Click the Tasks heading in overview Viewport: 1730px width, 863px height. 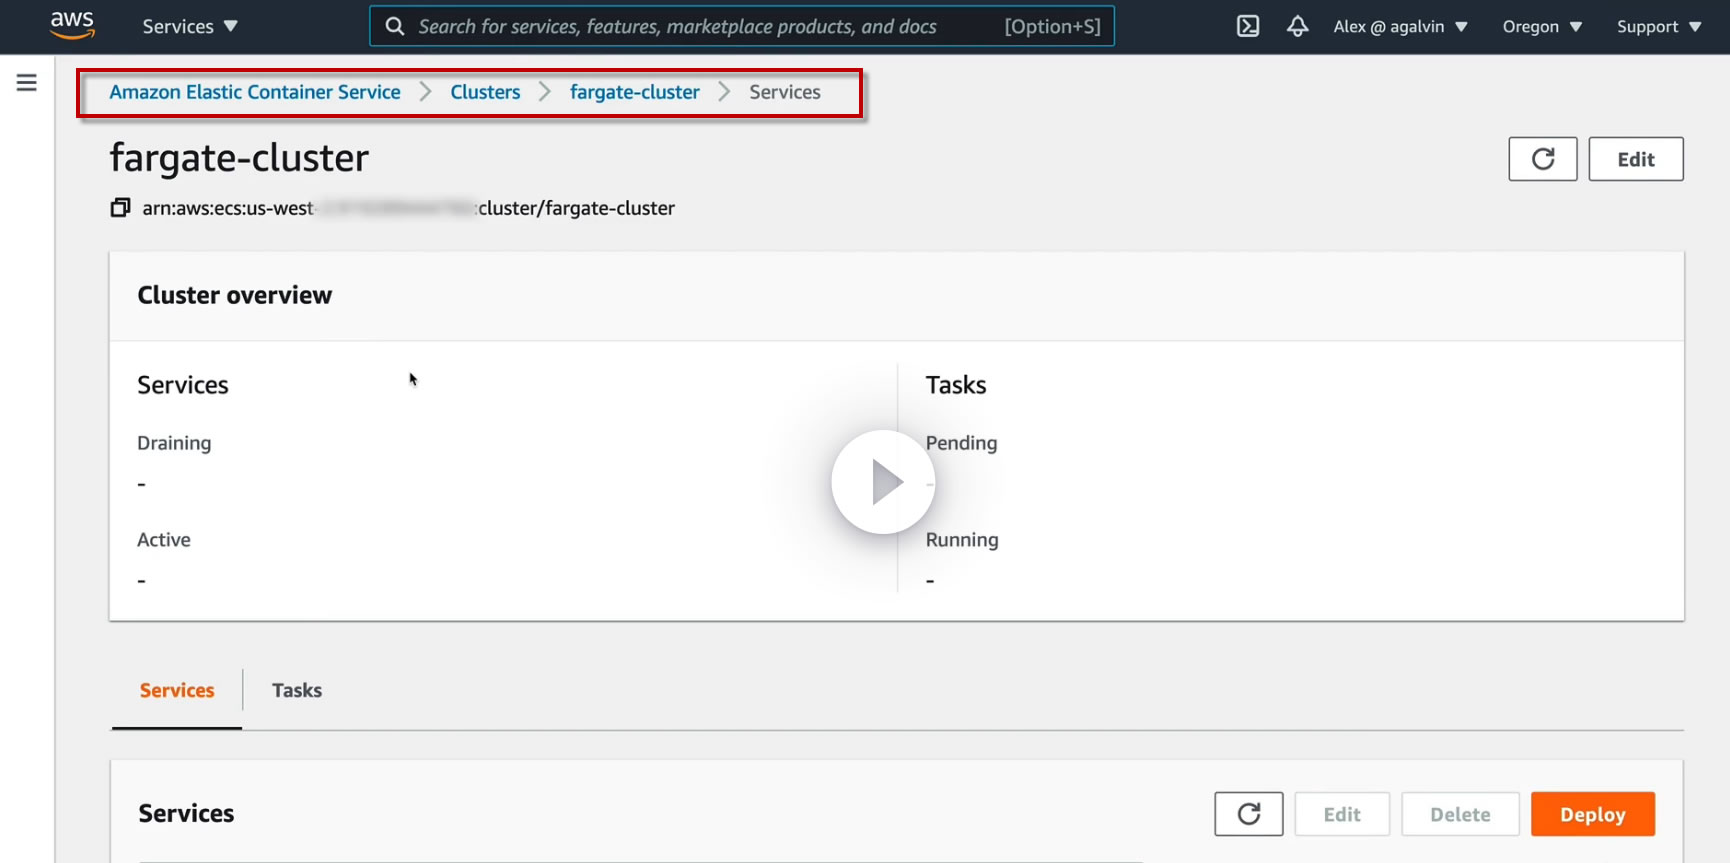956,385
